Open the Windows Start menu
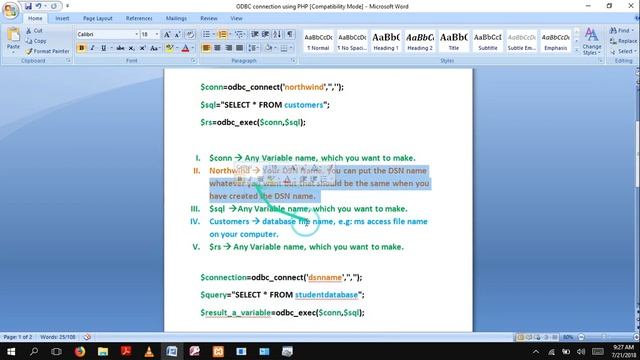 tap(11, 351)
